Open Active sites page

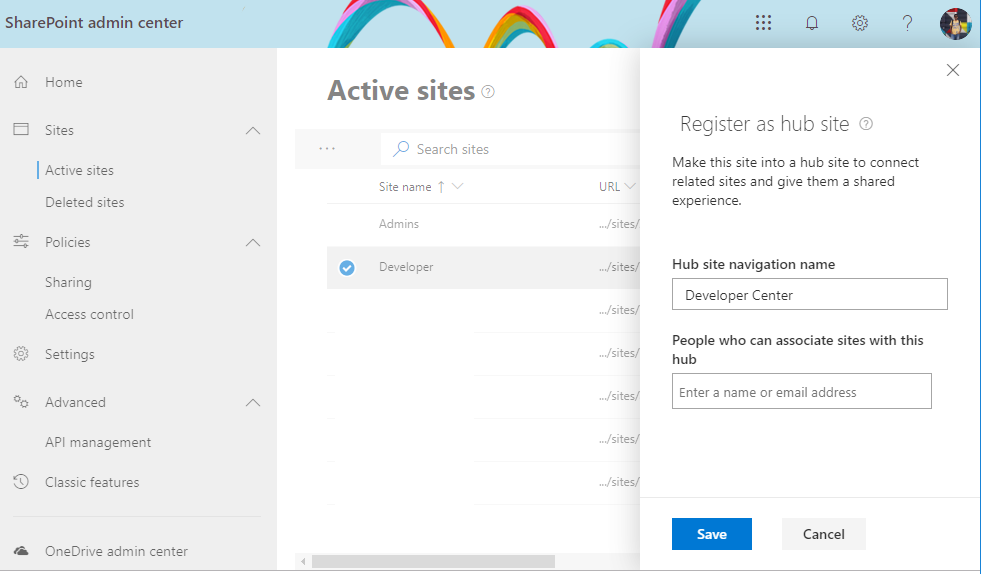[x=79, y=170]
